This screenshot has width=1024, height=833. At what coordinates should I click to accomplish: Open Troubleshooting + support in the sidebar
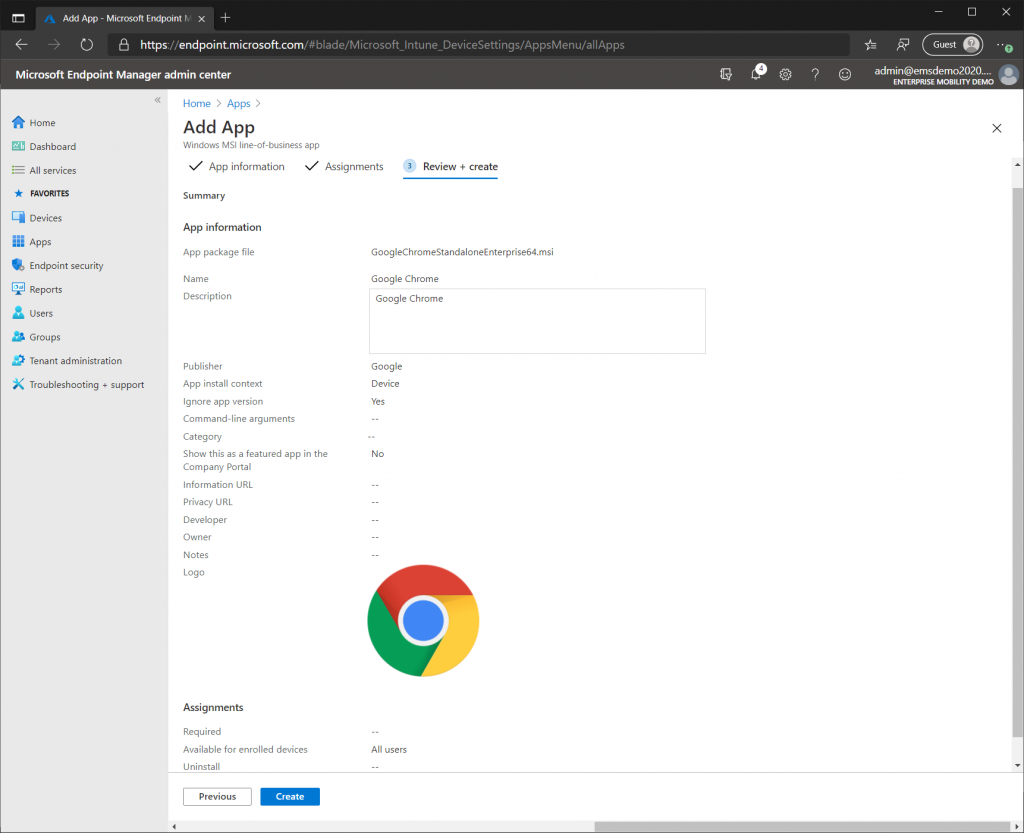pyautogui.click(x=78, y=385)
